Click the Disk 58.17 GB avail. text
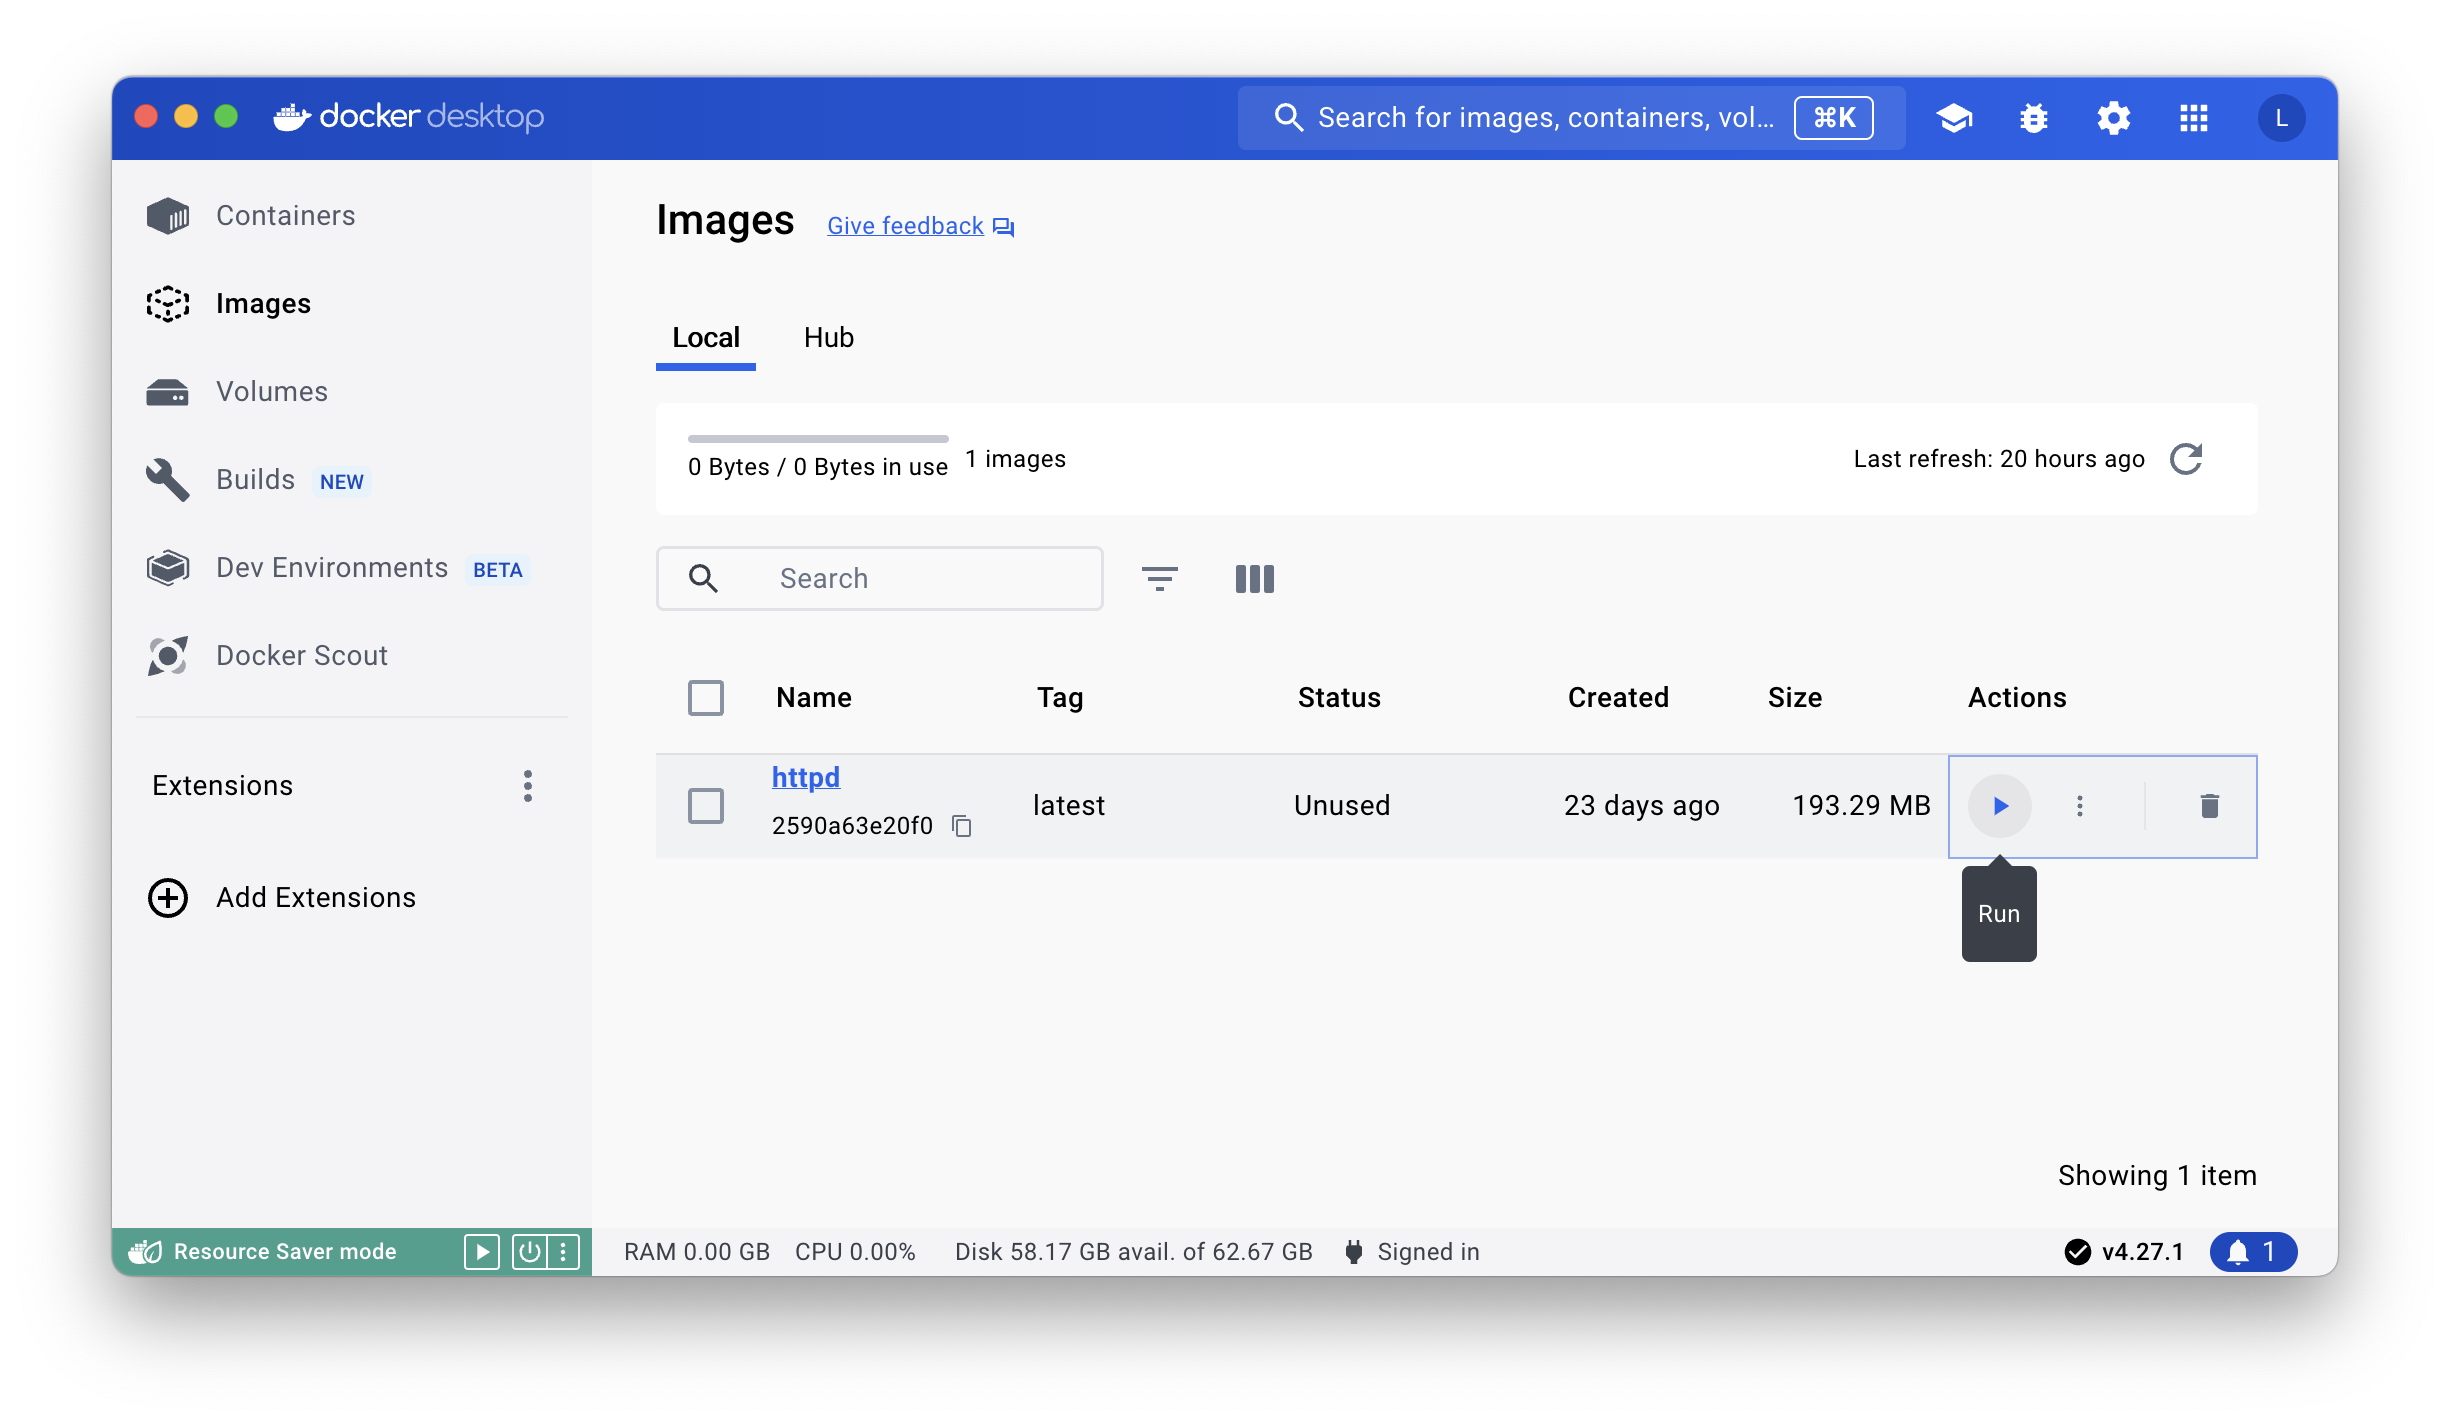Viewport: 2450px width, 1424px height. [1134, 1252]
